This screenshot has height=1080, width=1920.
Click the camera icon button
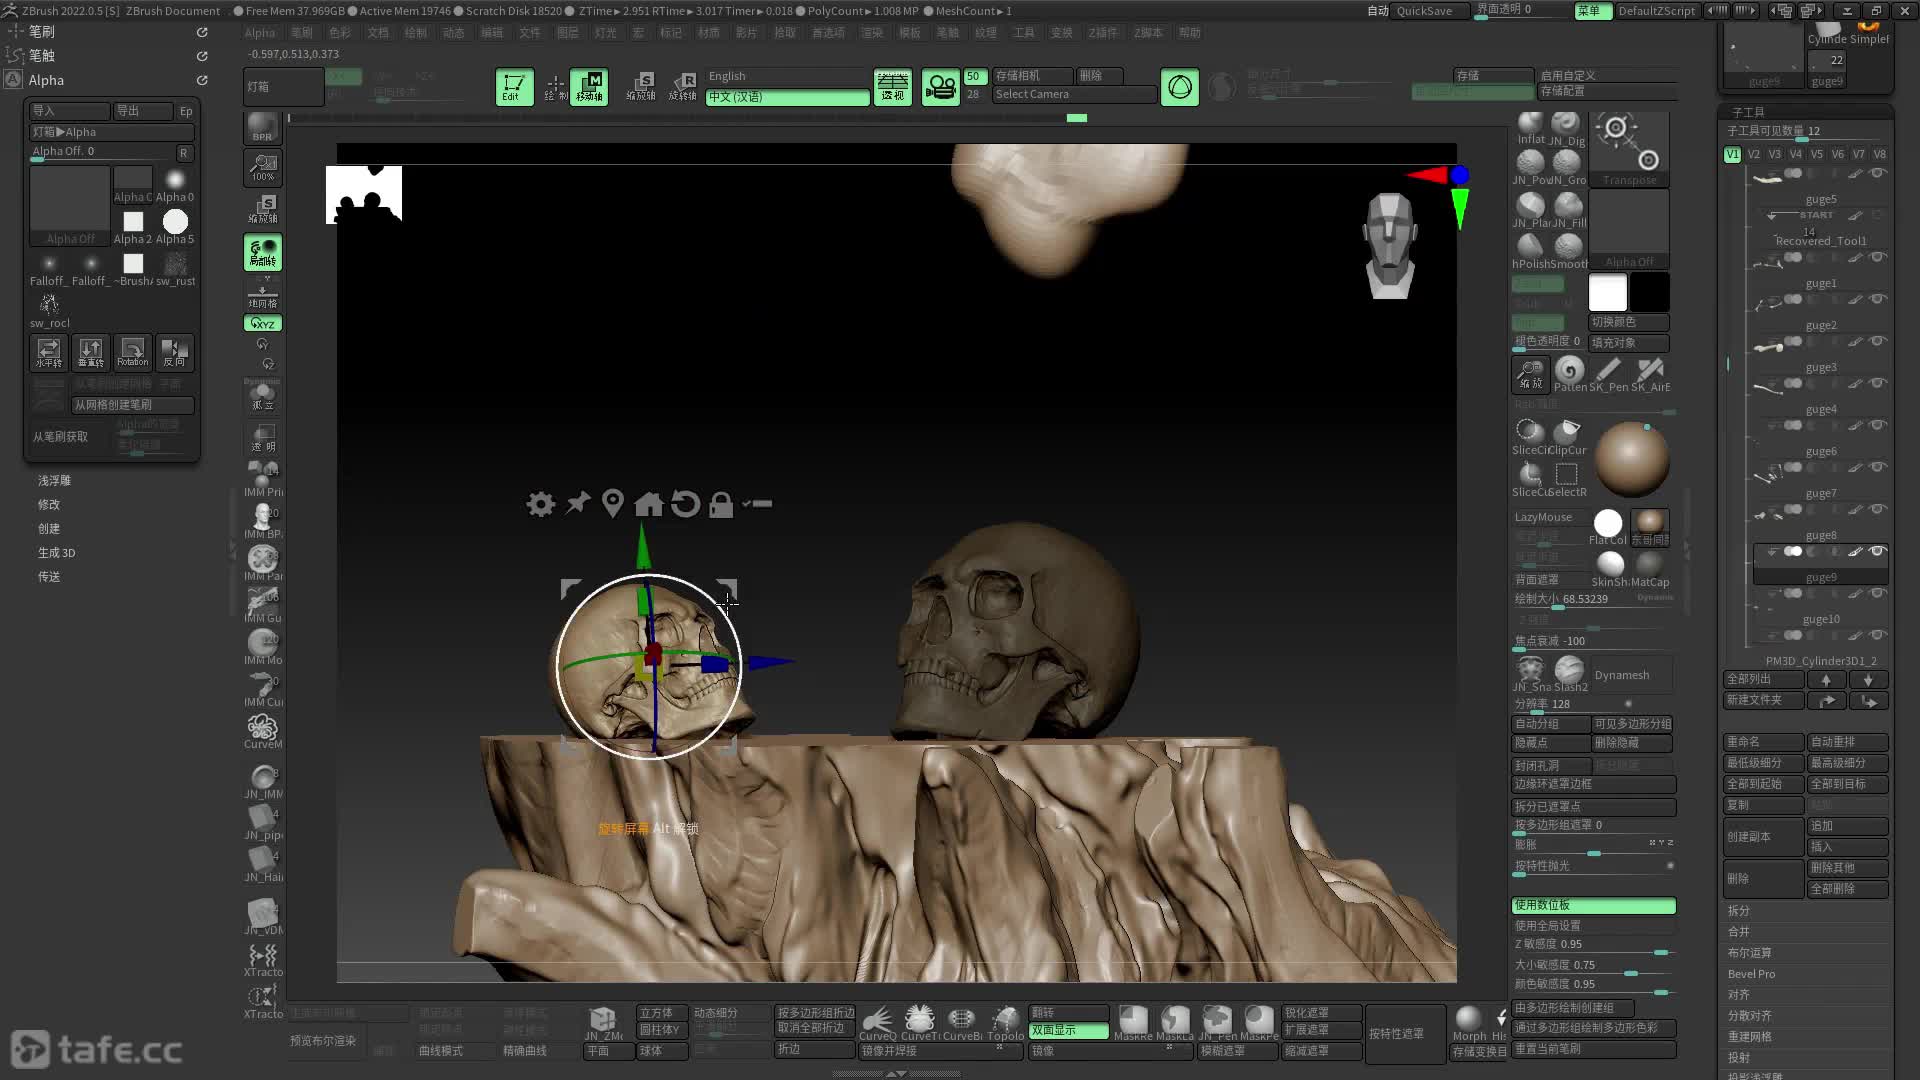pos(940,87)
